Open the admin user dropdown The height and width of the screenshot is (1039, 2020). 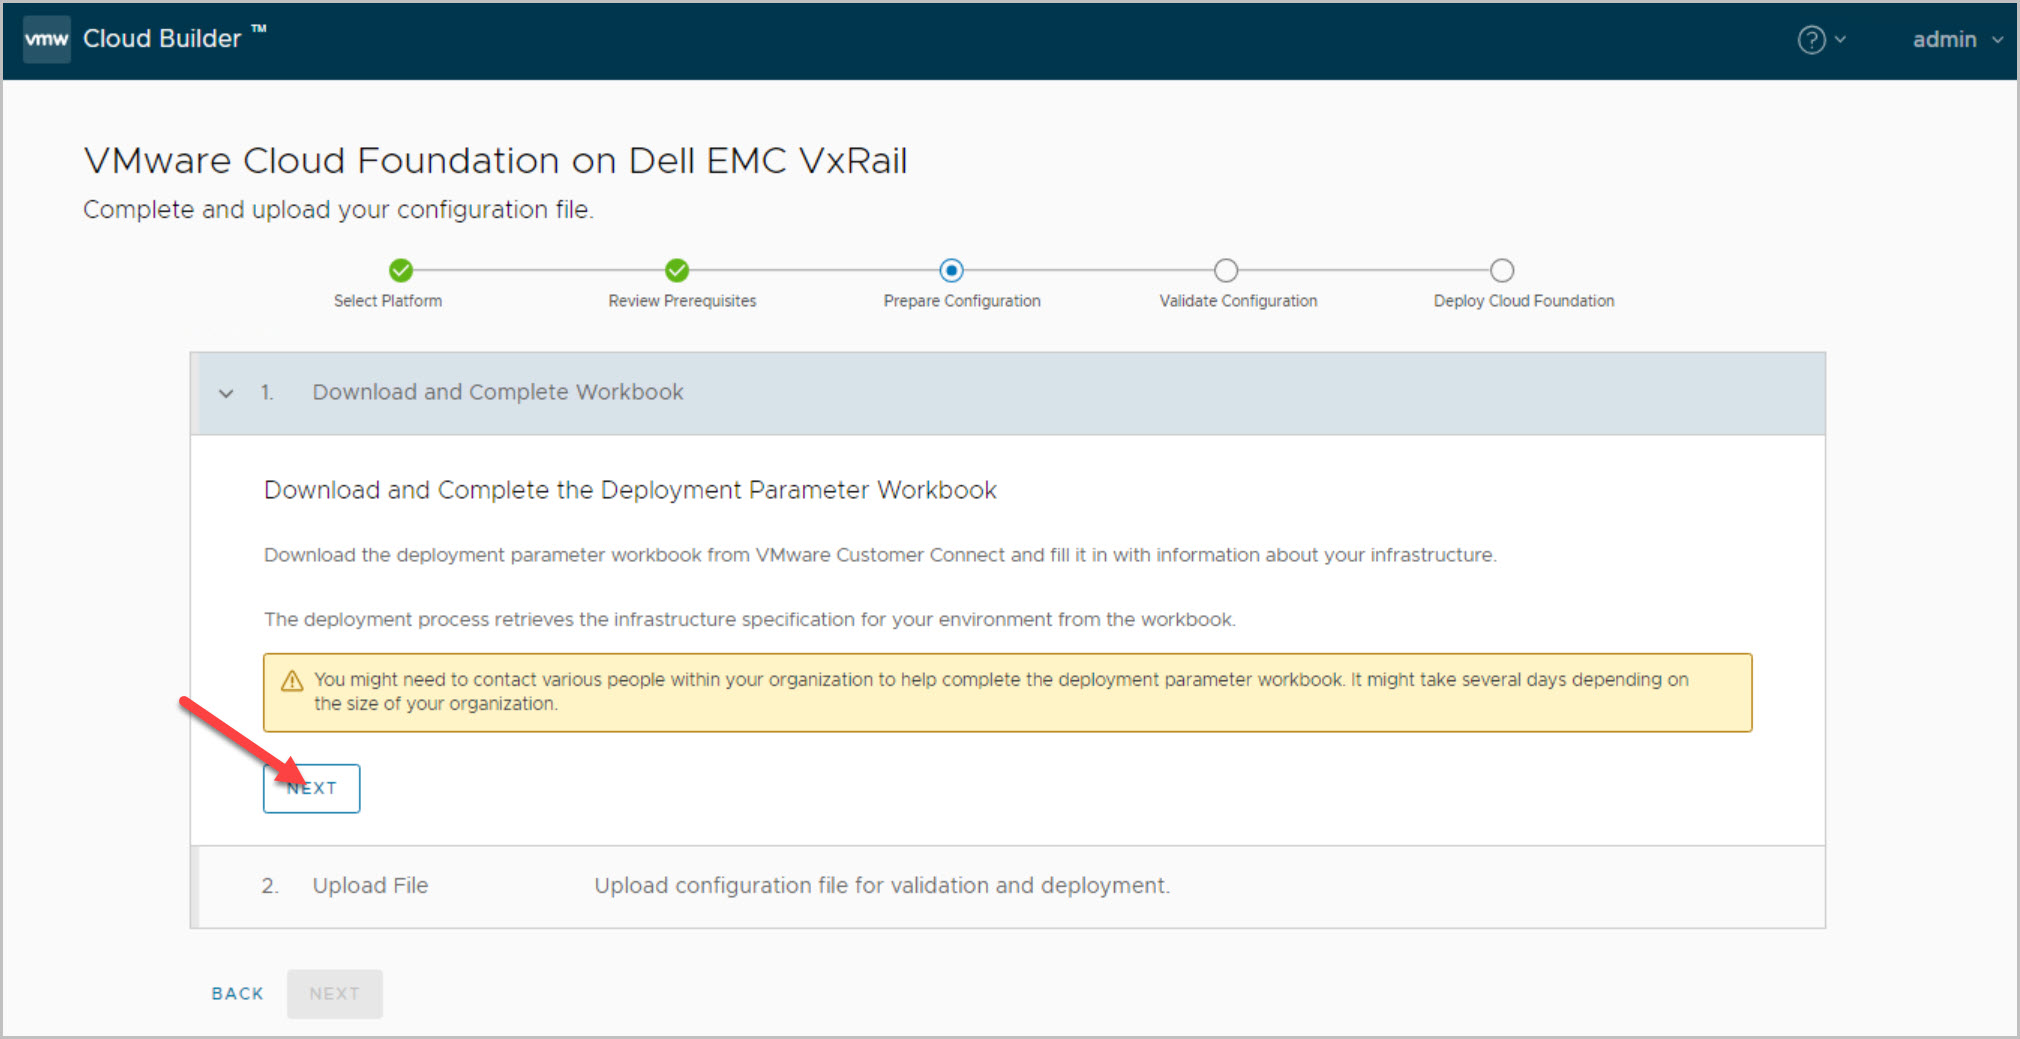1956,40
